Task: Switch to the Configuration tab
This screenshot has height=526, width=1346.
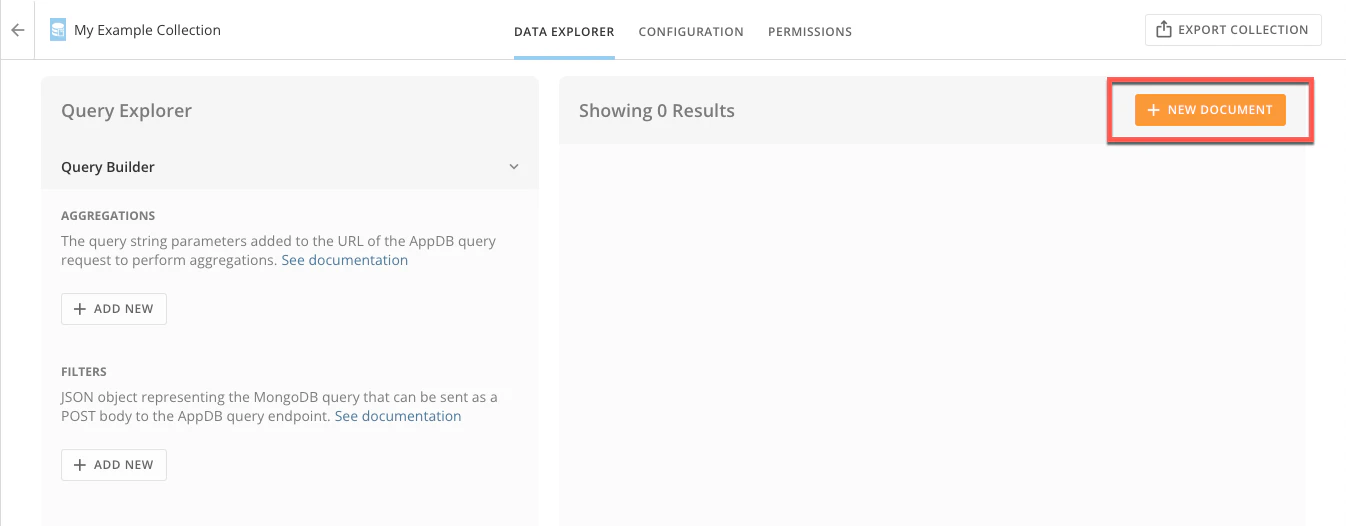Action: (x=691, y=32)
